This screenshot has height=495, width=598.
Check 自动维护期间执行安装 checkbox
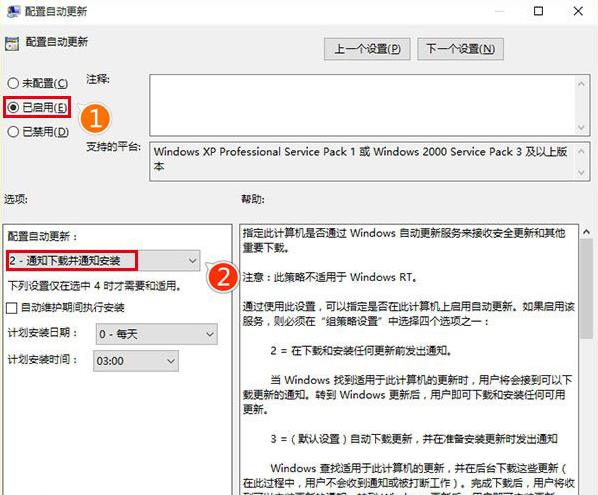point(12,308)
